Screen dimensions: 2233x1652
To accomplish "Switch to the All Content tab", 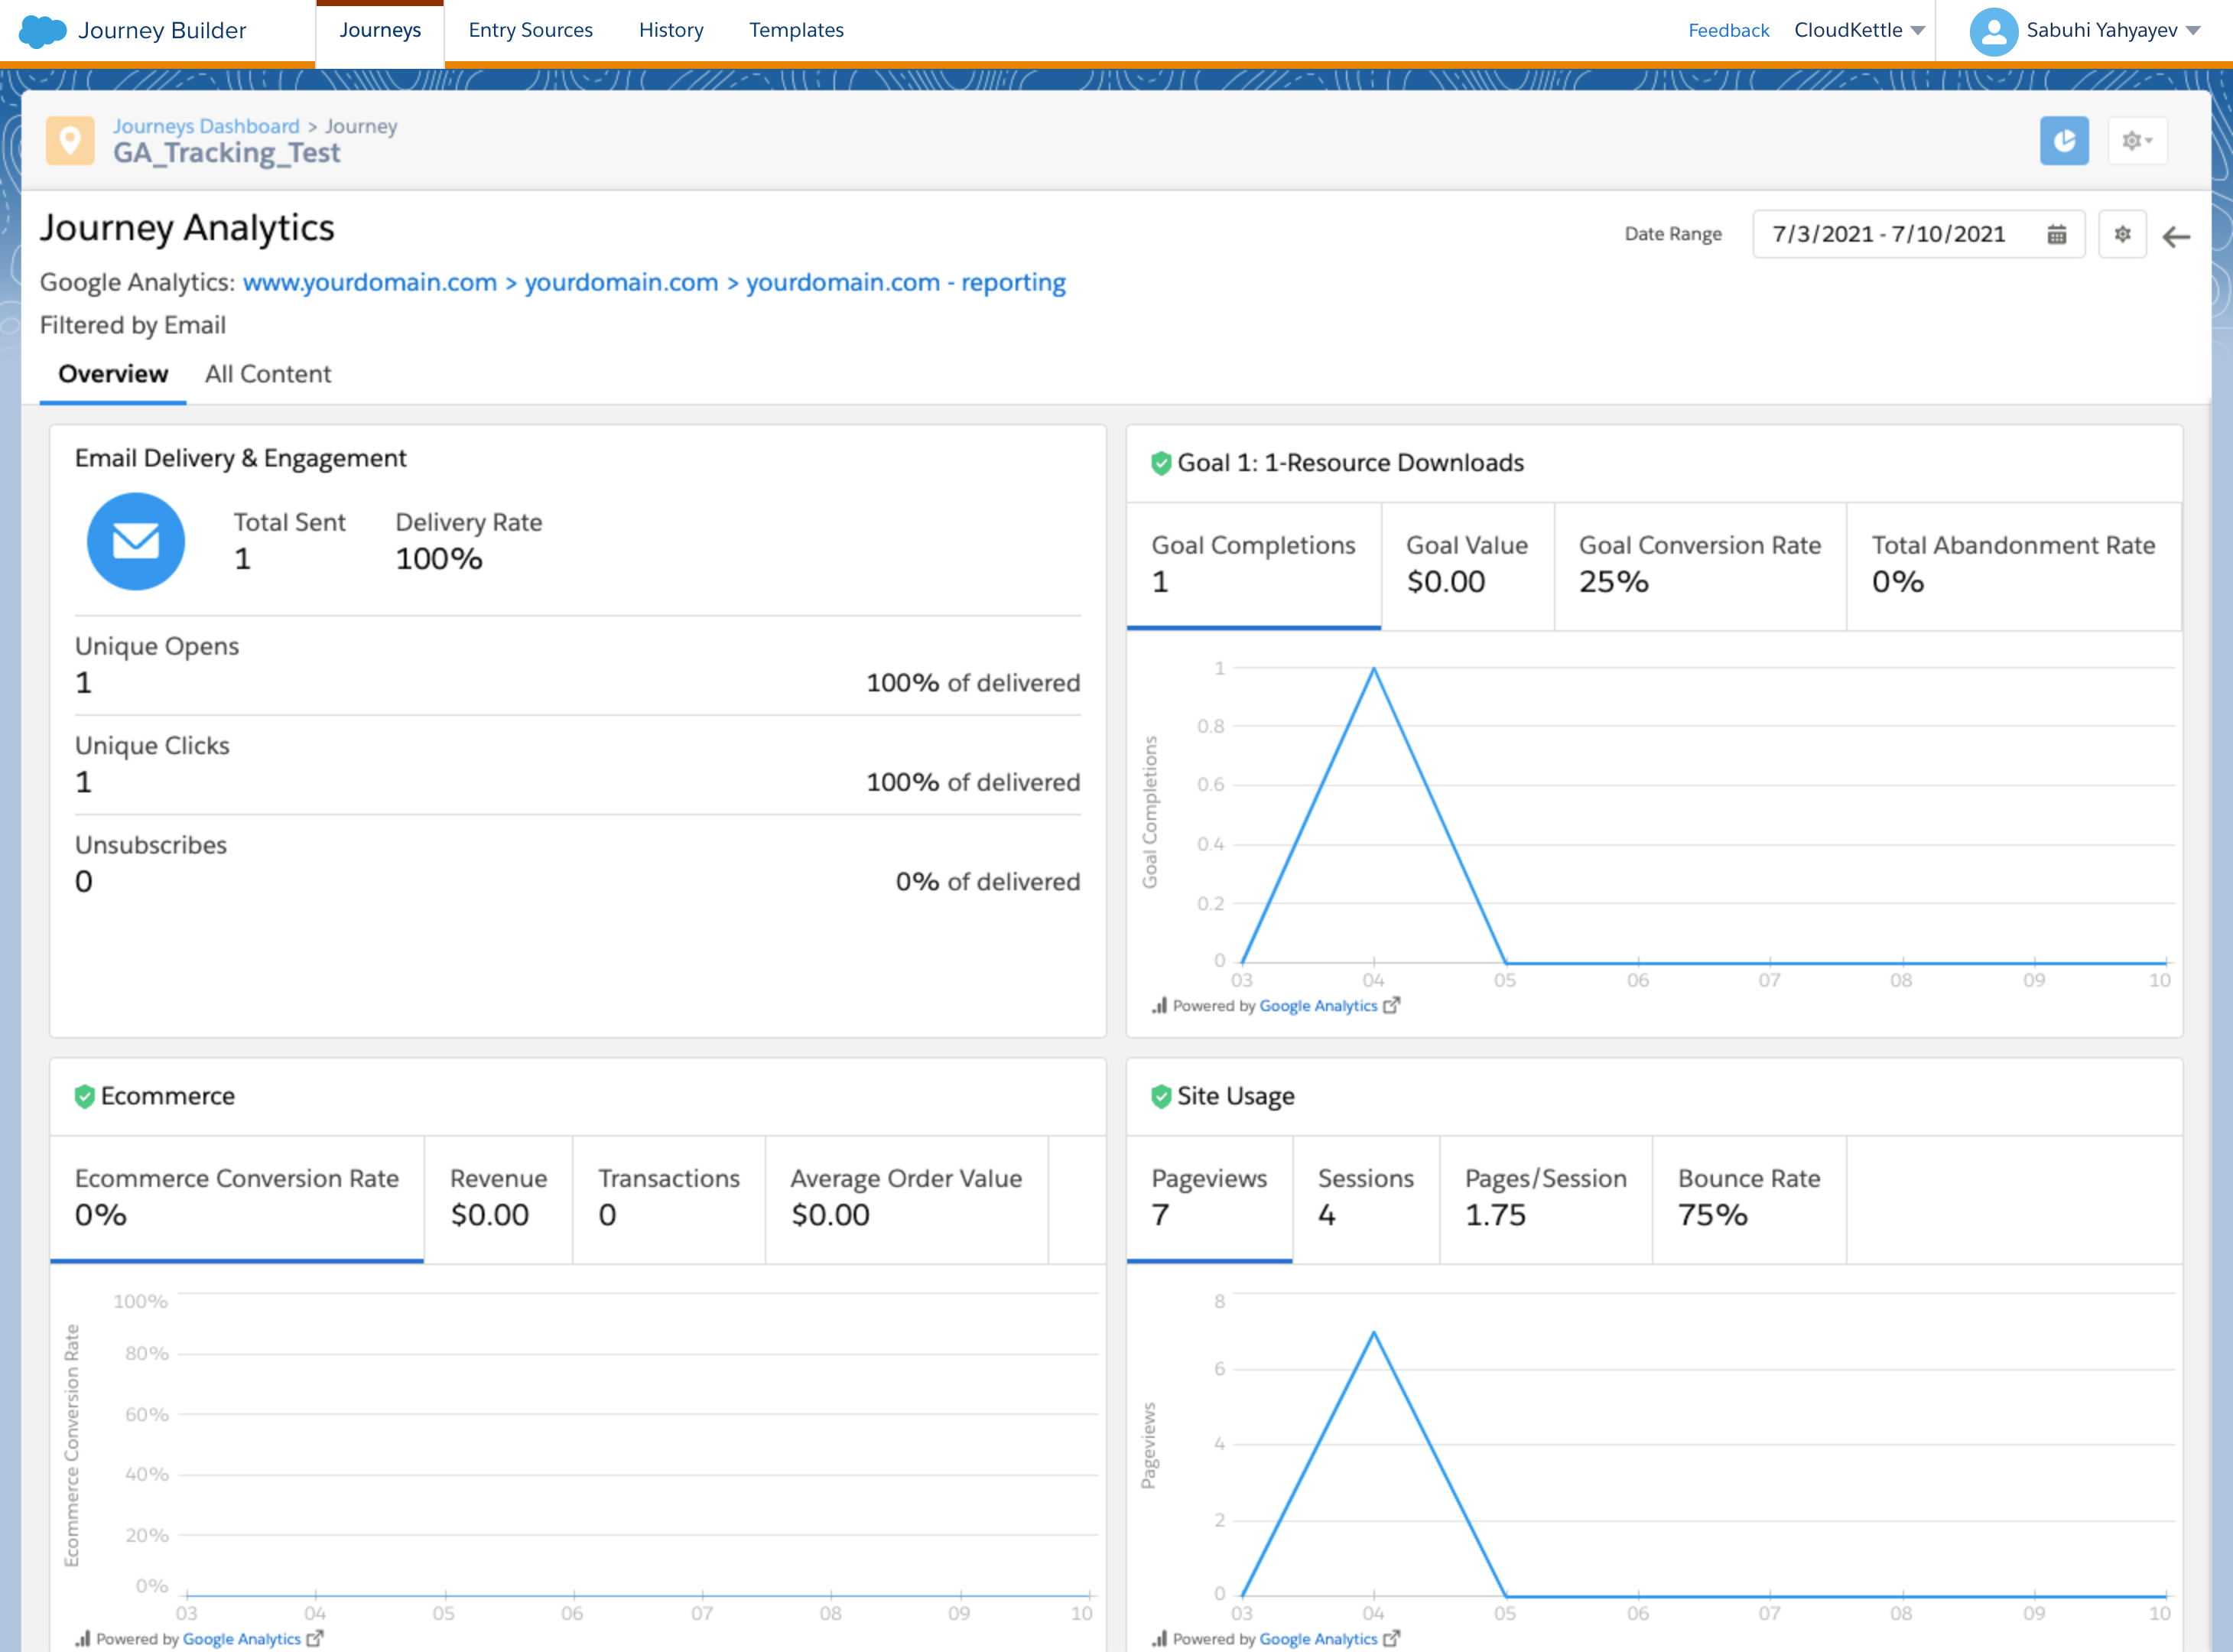I will (267, 374).
